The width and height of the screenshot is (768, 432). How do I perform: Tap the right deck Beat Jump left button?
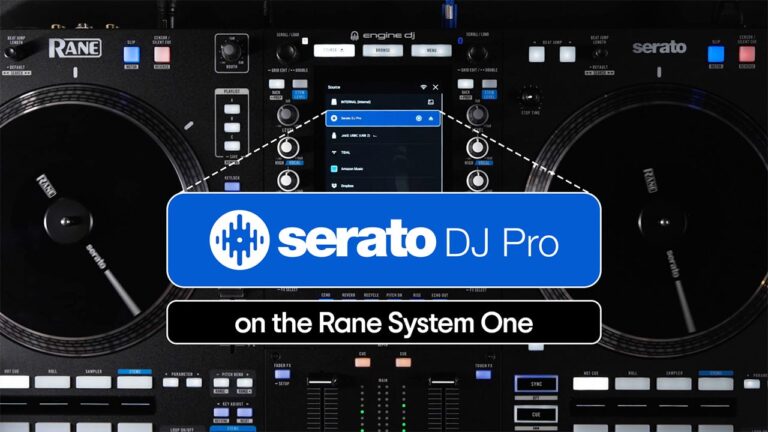coord(537,54)
